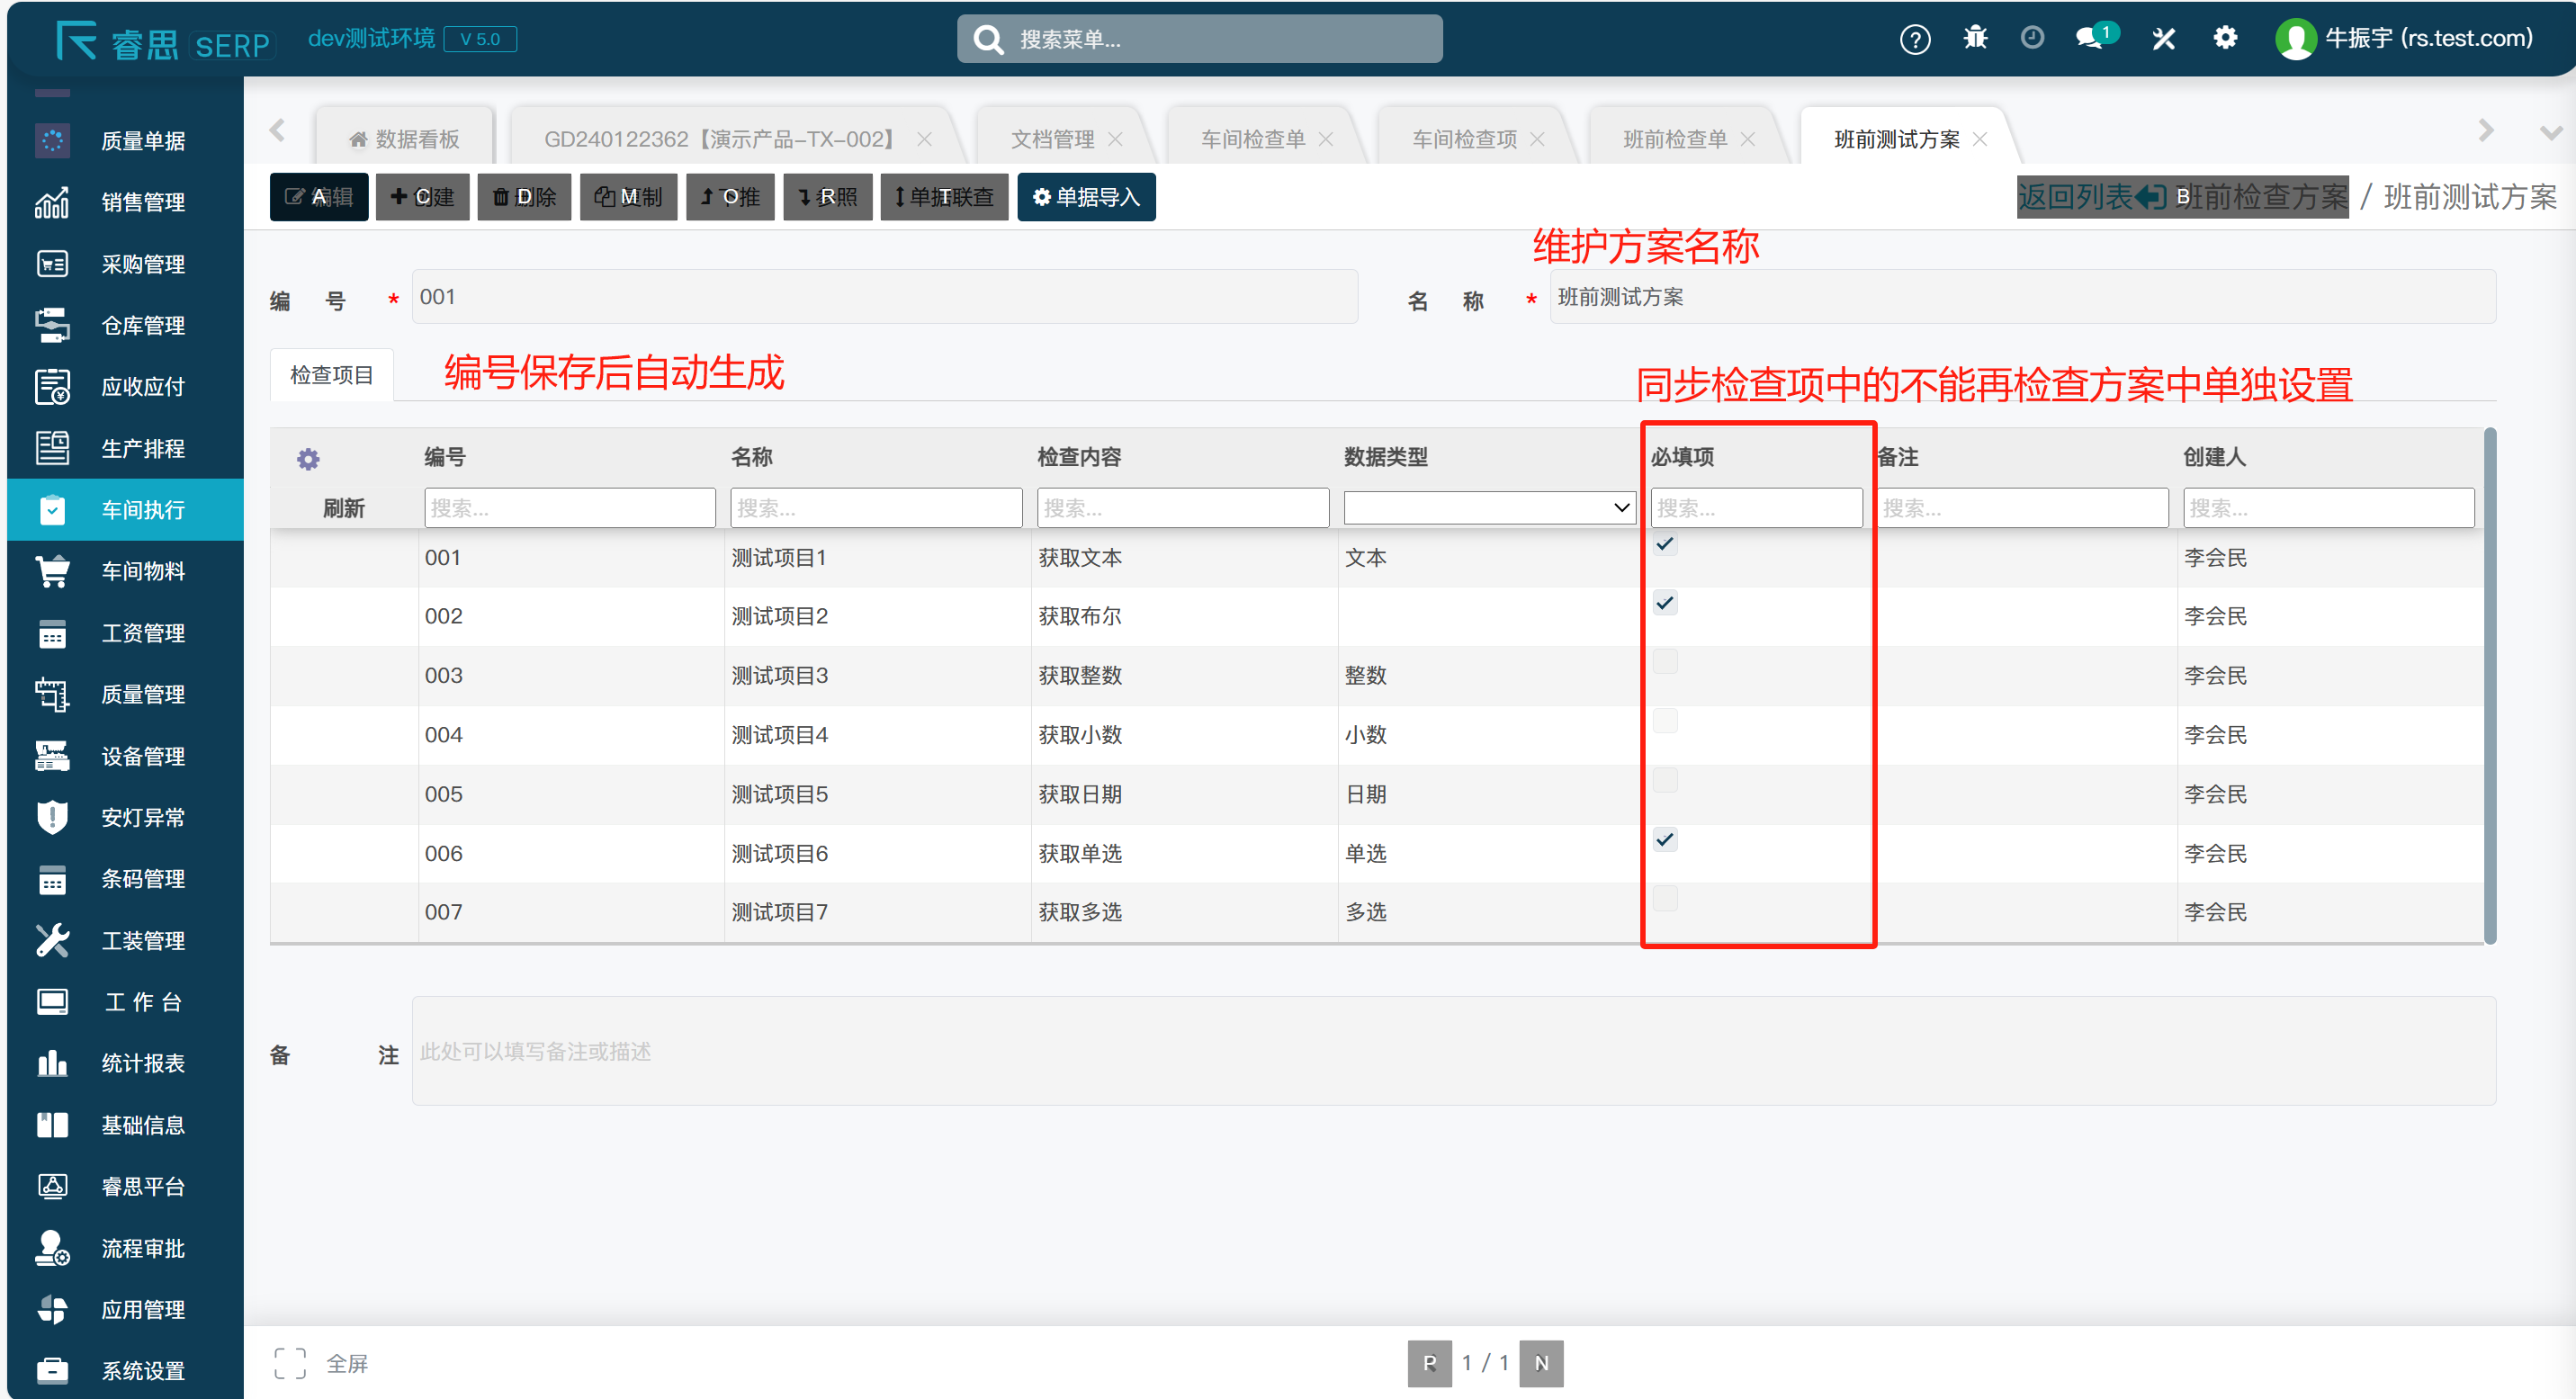Open the 数据类型 filter dropdown
The height and width of the screenshot is (1399, 2576).
(1489, 508)
